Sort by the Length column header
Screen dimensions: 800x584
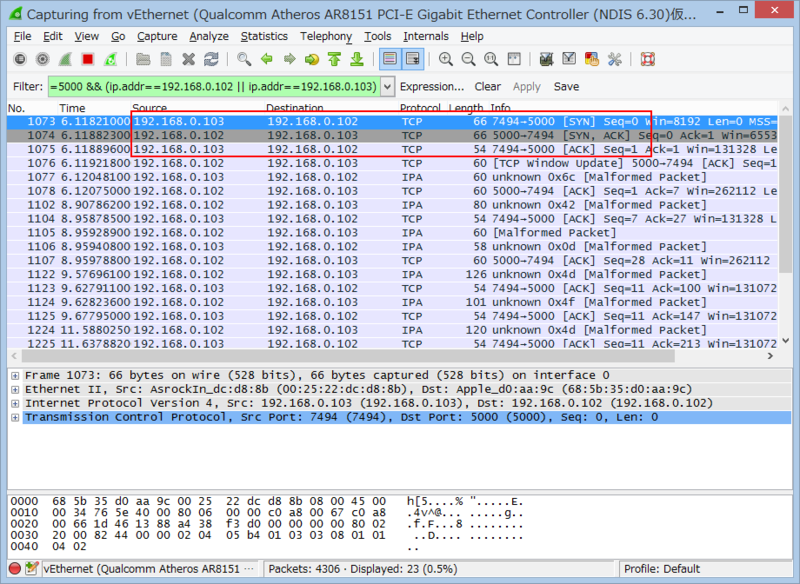pyautogui.click(x=467, y=108)
